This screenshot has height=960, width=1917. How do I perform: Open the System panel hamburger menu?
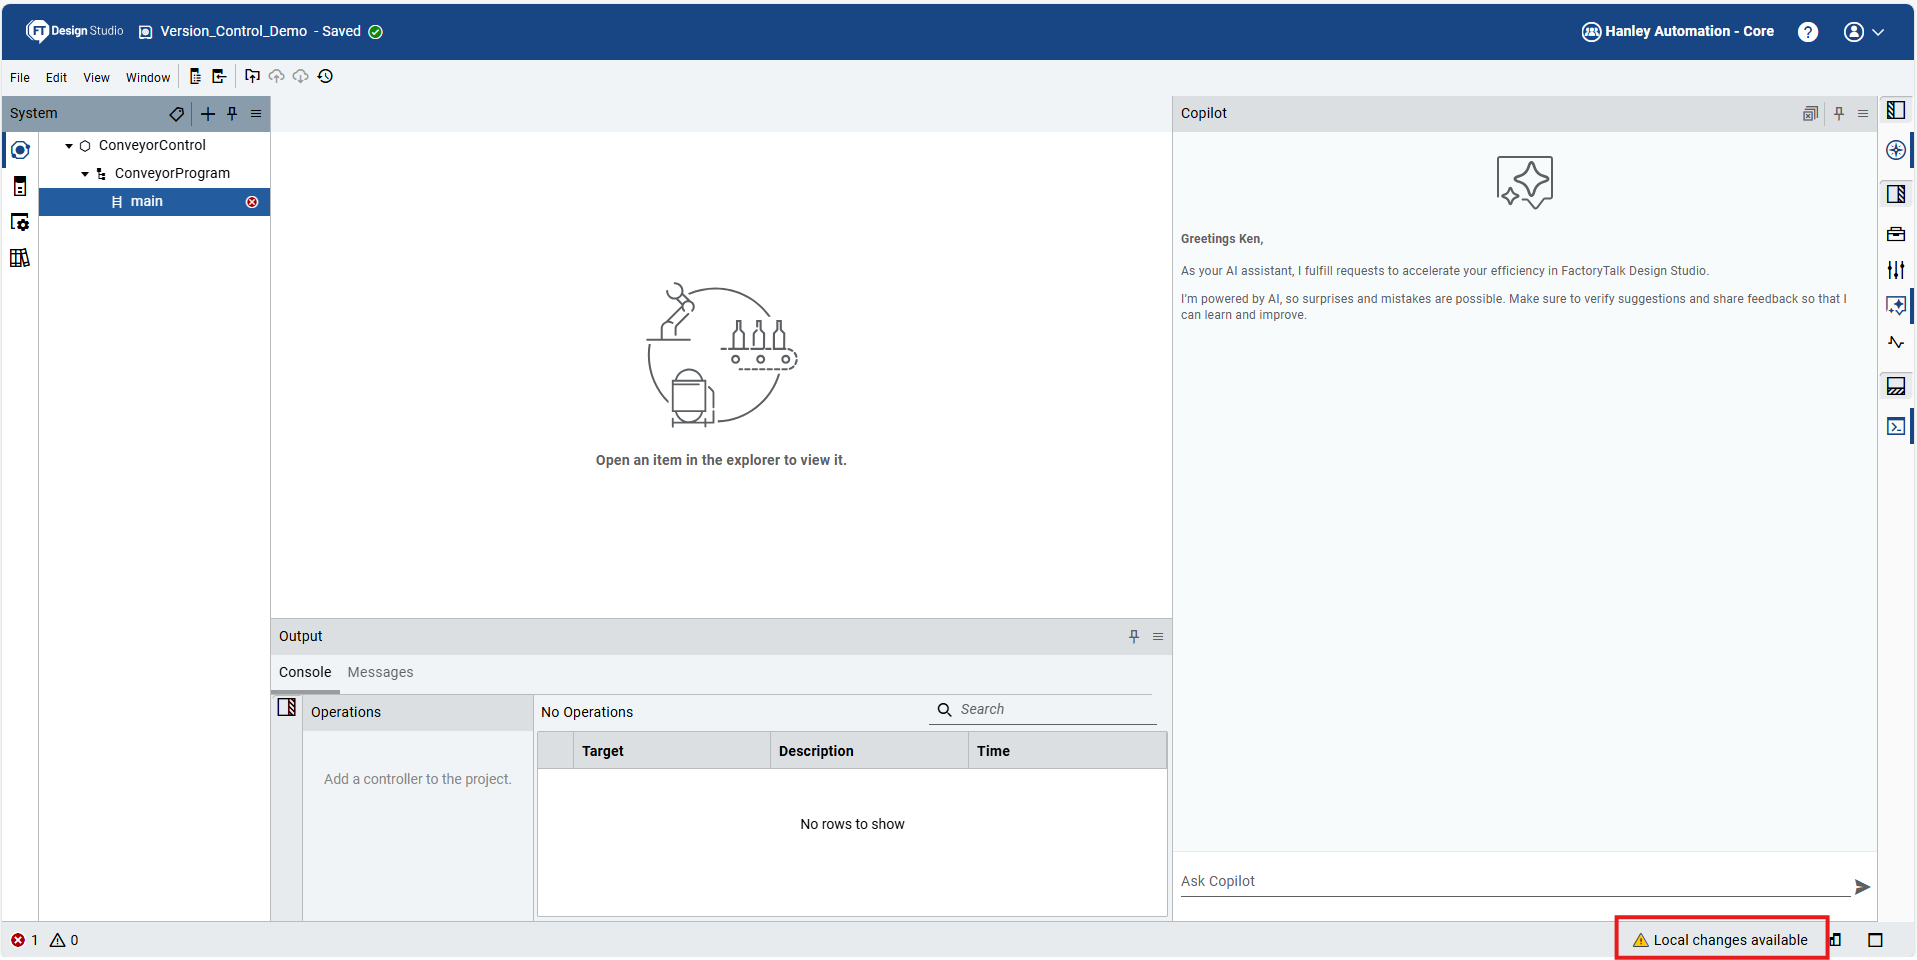point(256,114)
